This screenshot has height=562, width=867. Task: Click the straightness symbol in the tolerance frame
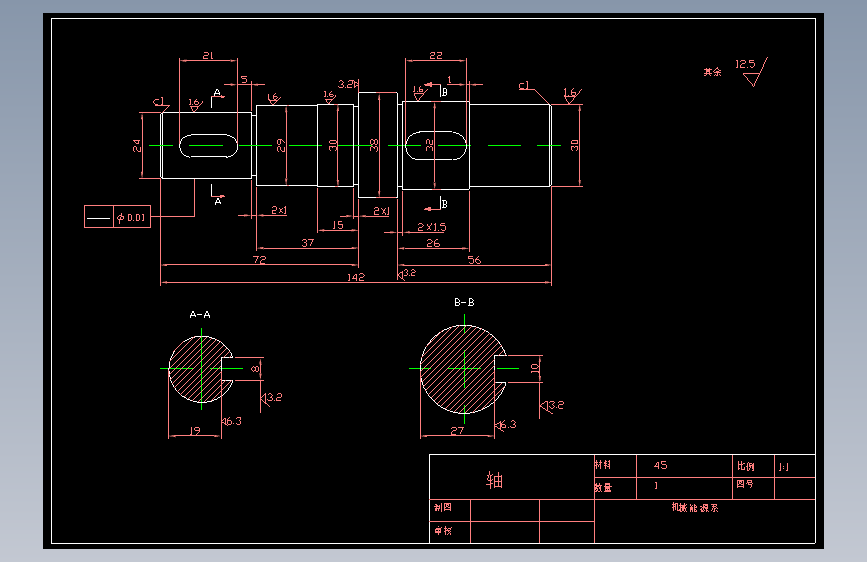coord(98,218)
